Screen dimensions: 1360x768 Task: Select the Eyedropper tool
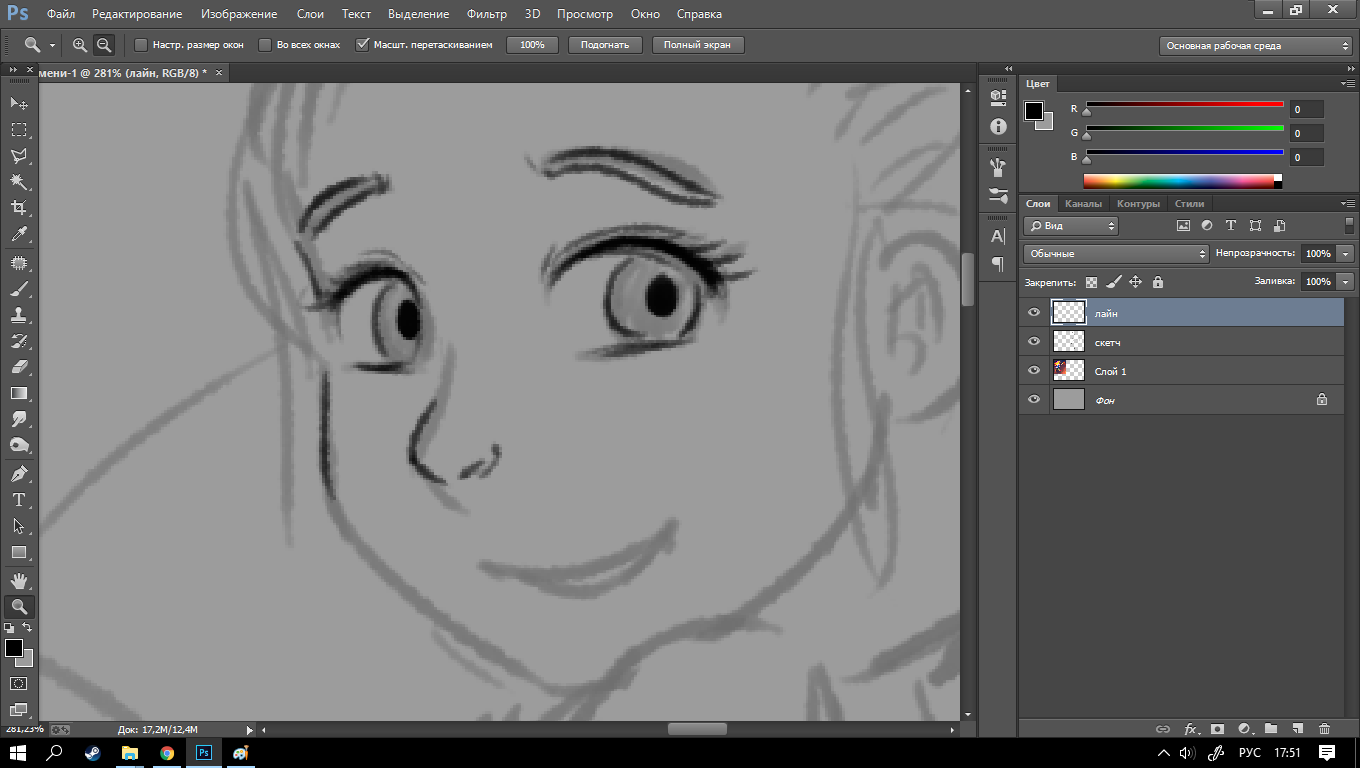tap(19, 235)
